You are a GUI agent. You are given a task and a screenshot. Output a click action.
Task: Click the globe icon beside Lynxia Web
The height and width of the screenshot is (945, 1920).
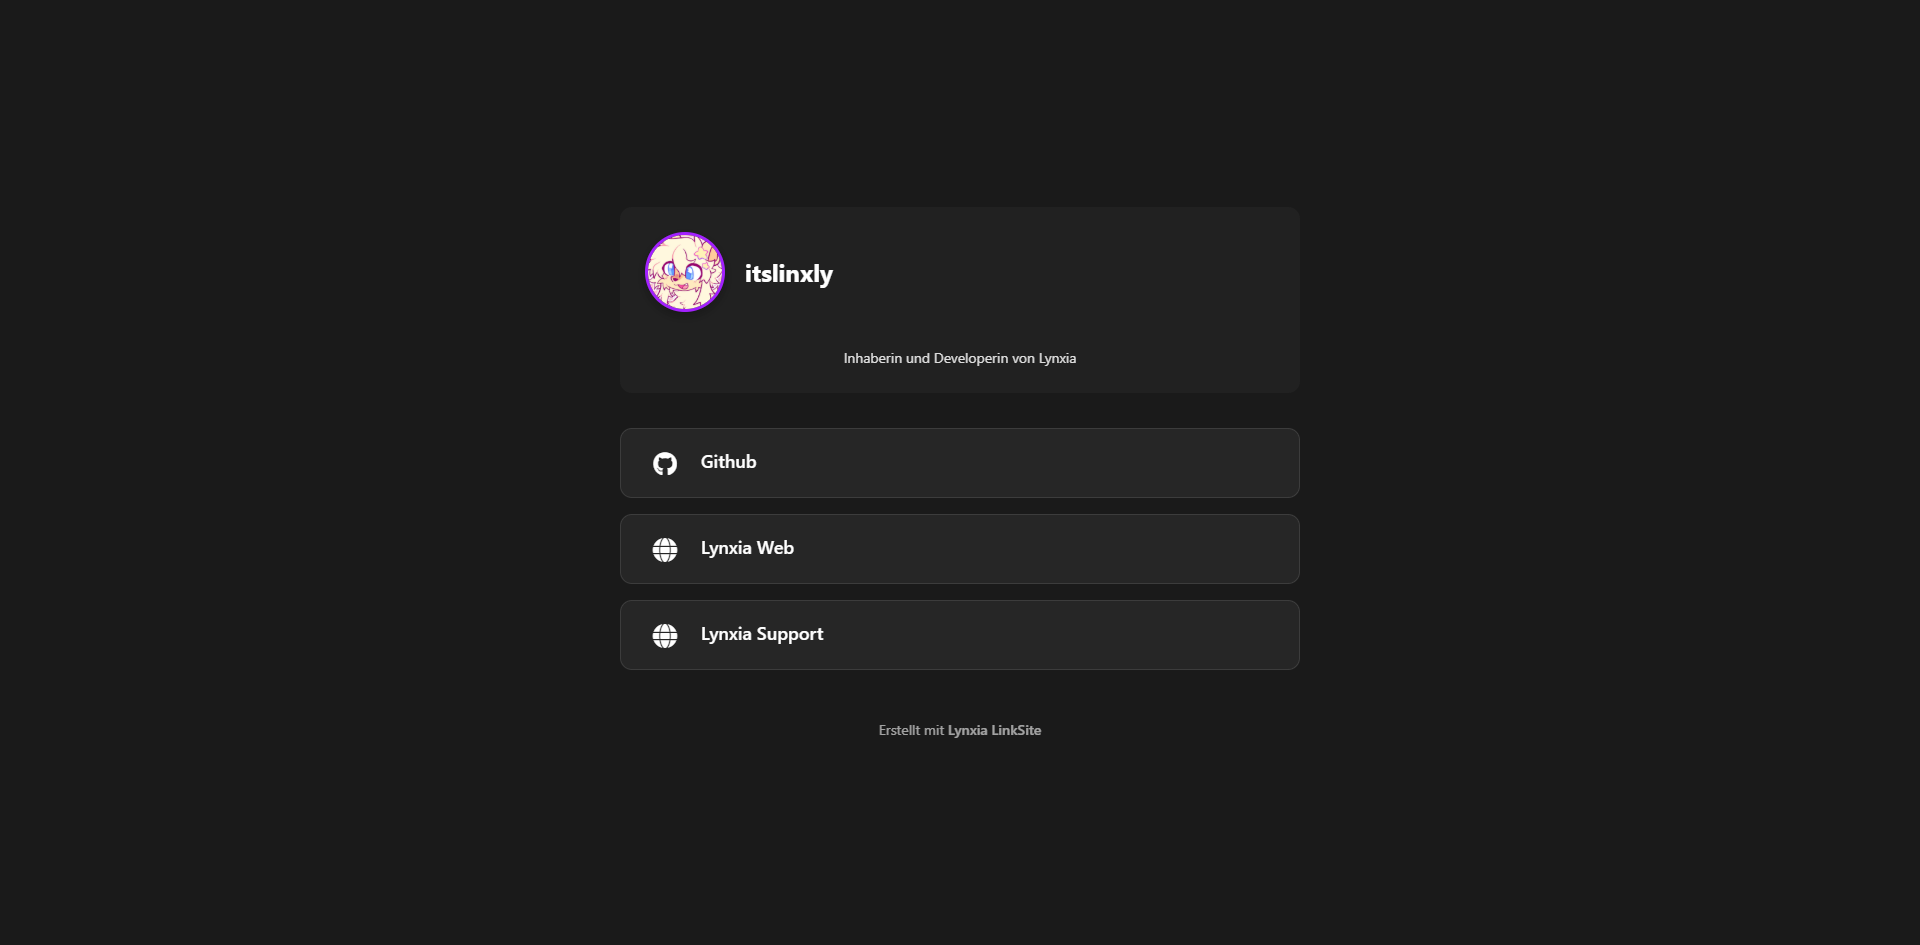[x=665, y=549]
